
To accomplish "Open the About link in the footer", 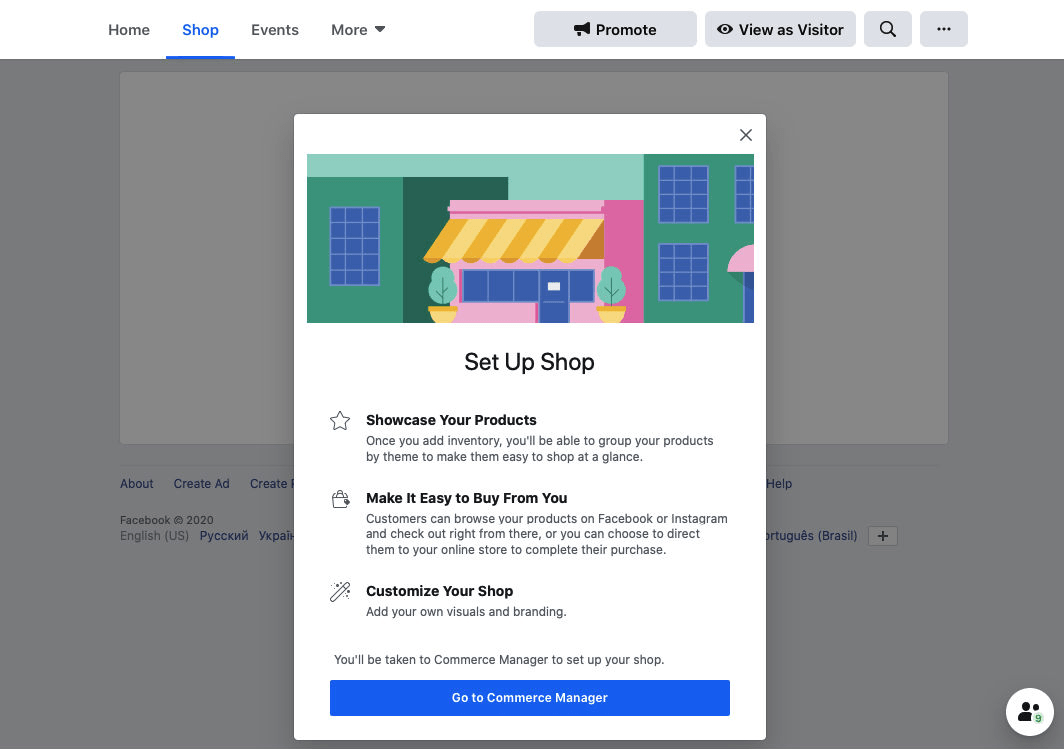I will pos(136,484).
